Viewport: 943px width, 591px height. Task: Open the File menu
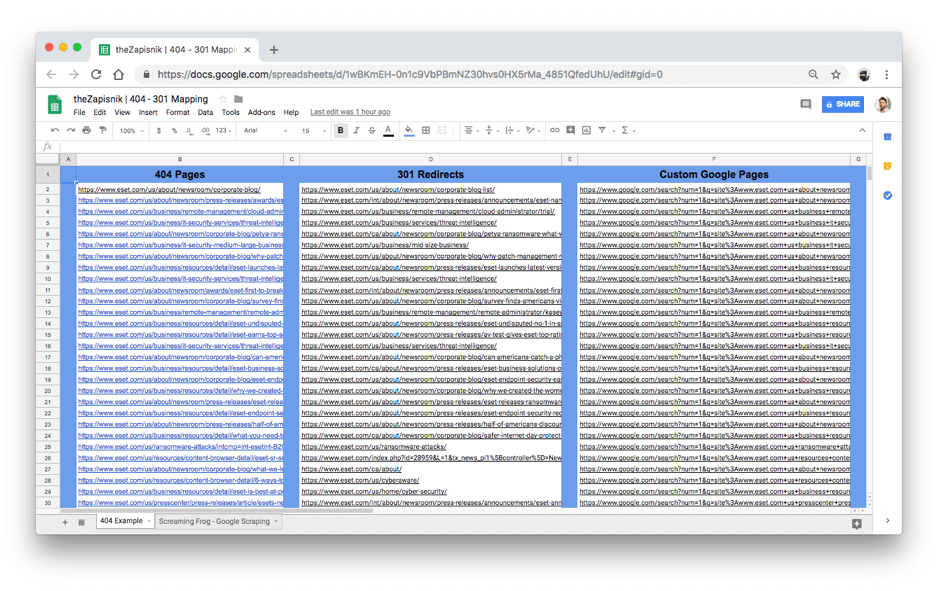click(79, 112)
